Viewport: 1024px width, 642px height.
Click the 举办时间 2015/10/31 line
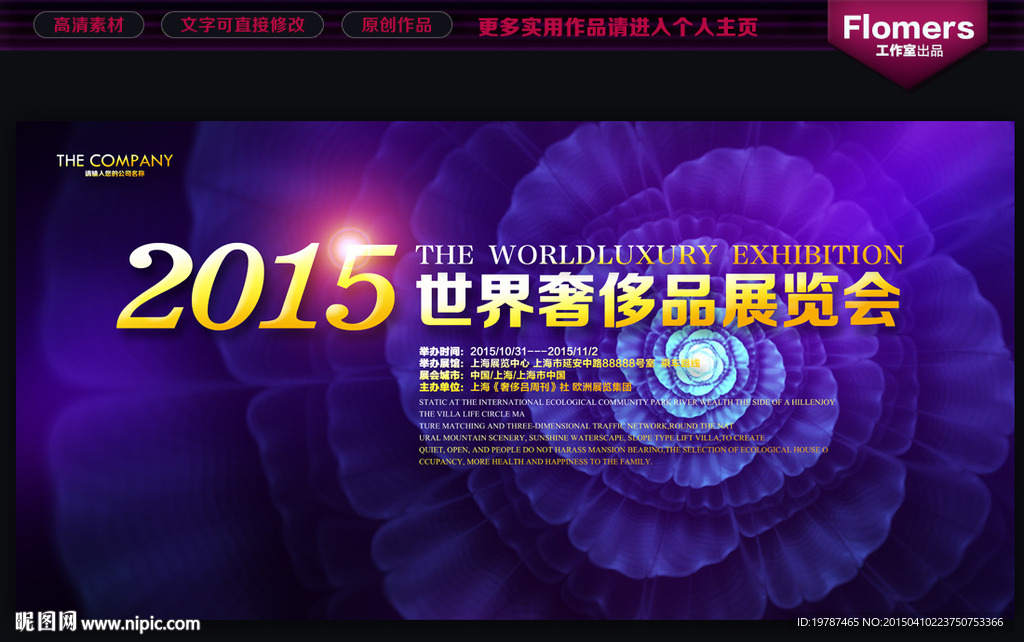[x=509, y=351]
